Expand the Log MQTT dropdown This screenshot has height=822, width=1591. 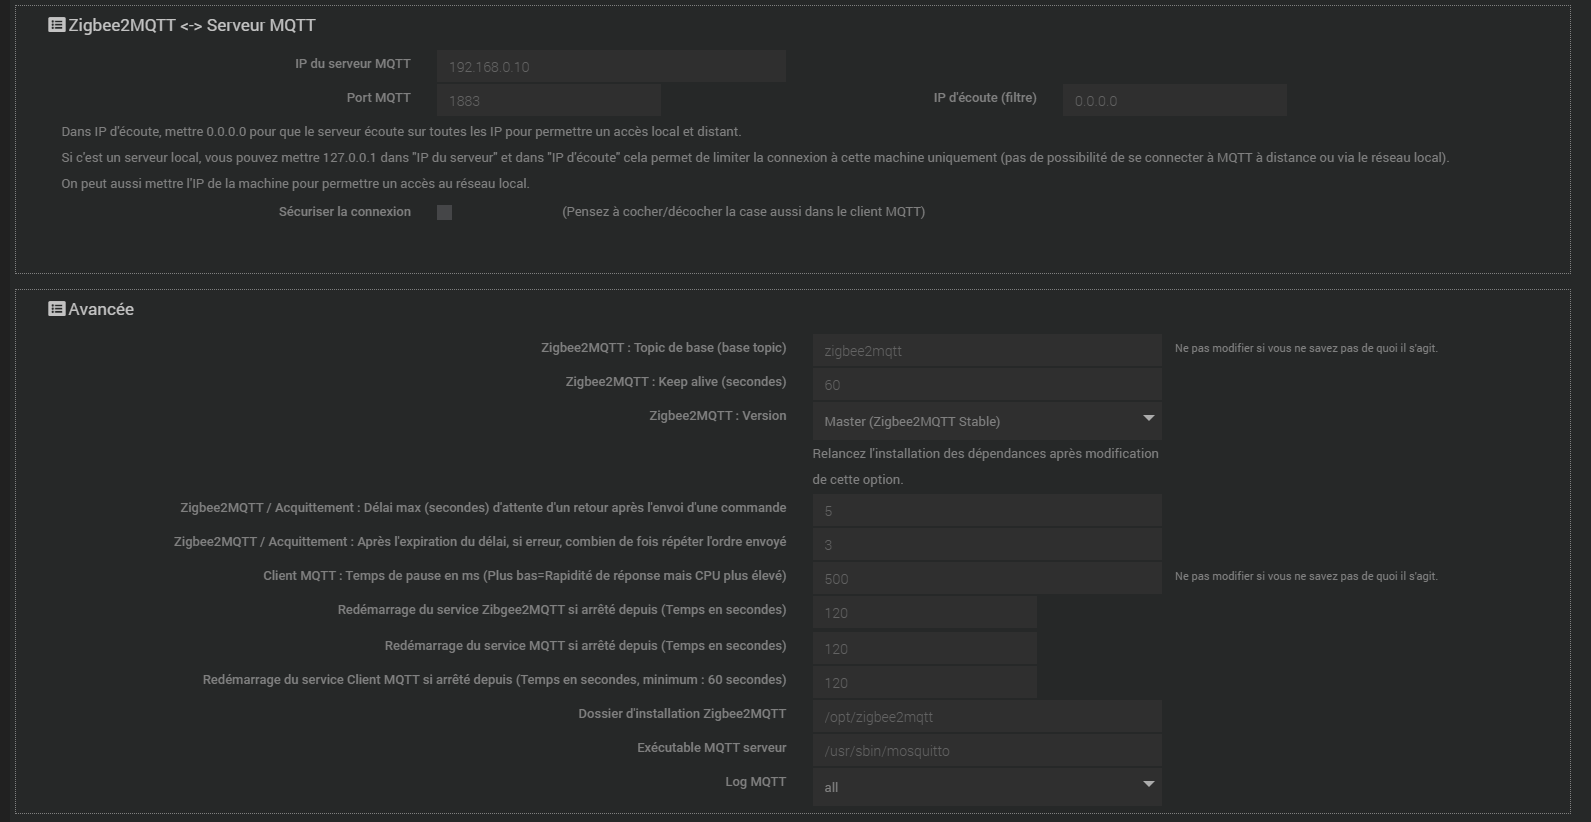[x=985, y=787]
